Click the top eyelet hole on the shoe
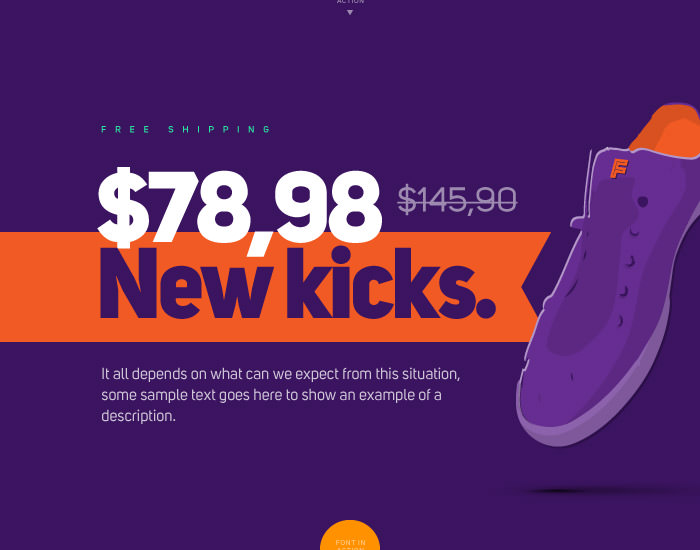 click(643, 201)
